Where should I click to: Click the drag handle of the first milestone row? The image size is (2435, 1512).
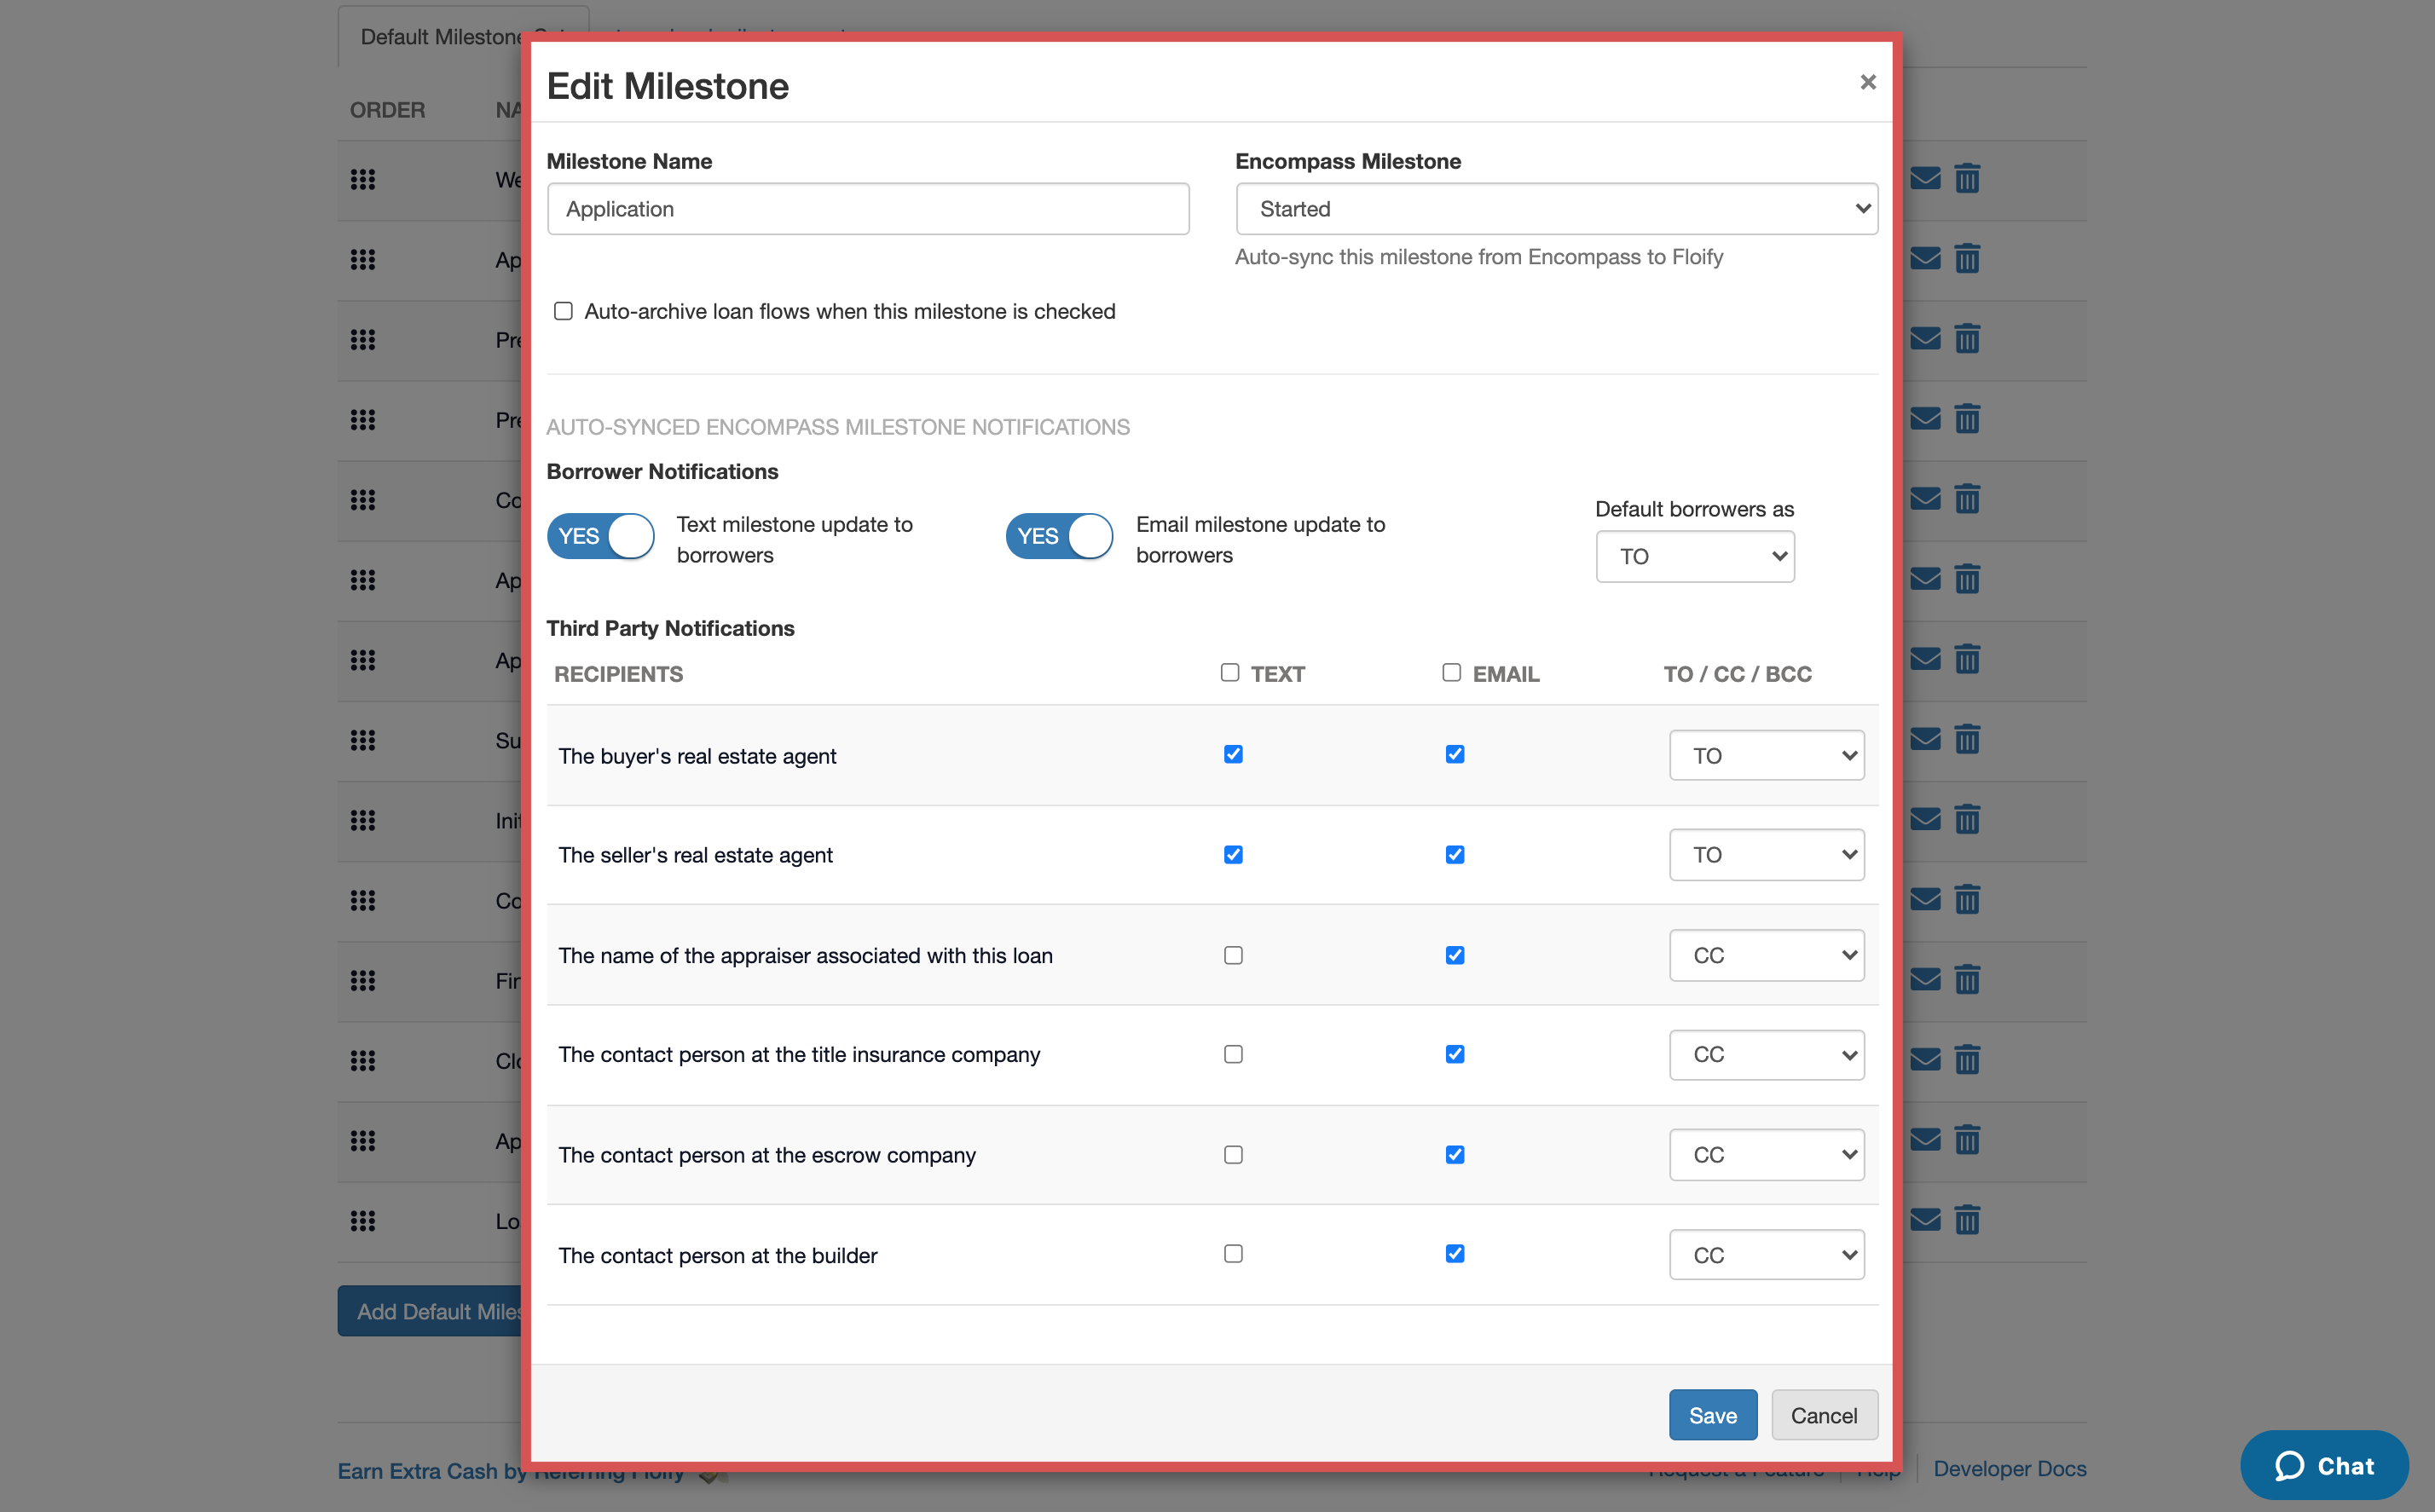[363, 179]
